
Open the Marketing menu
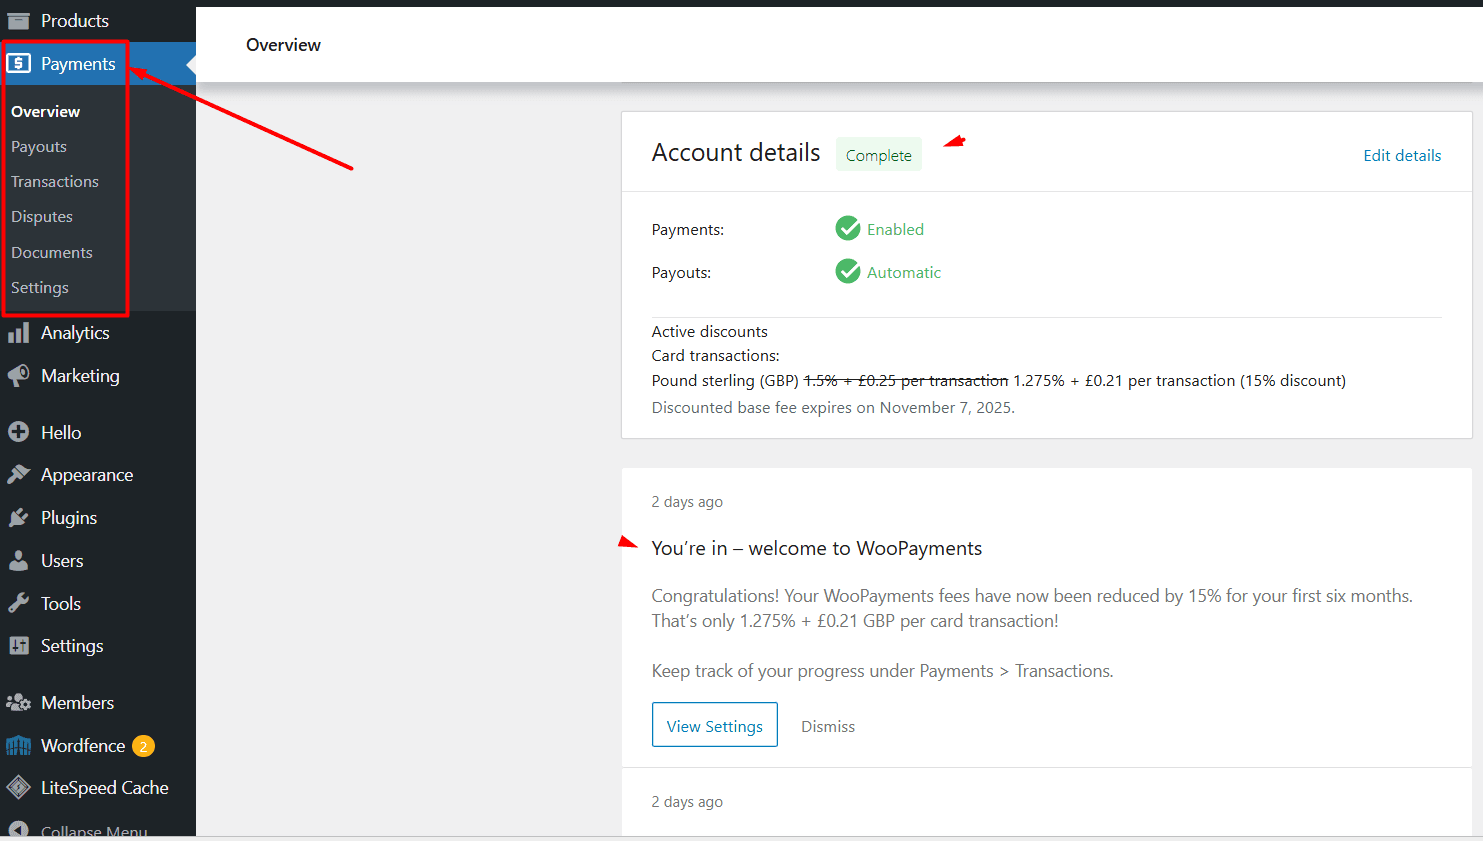coord(80,376)
